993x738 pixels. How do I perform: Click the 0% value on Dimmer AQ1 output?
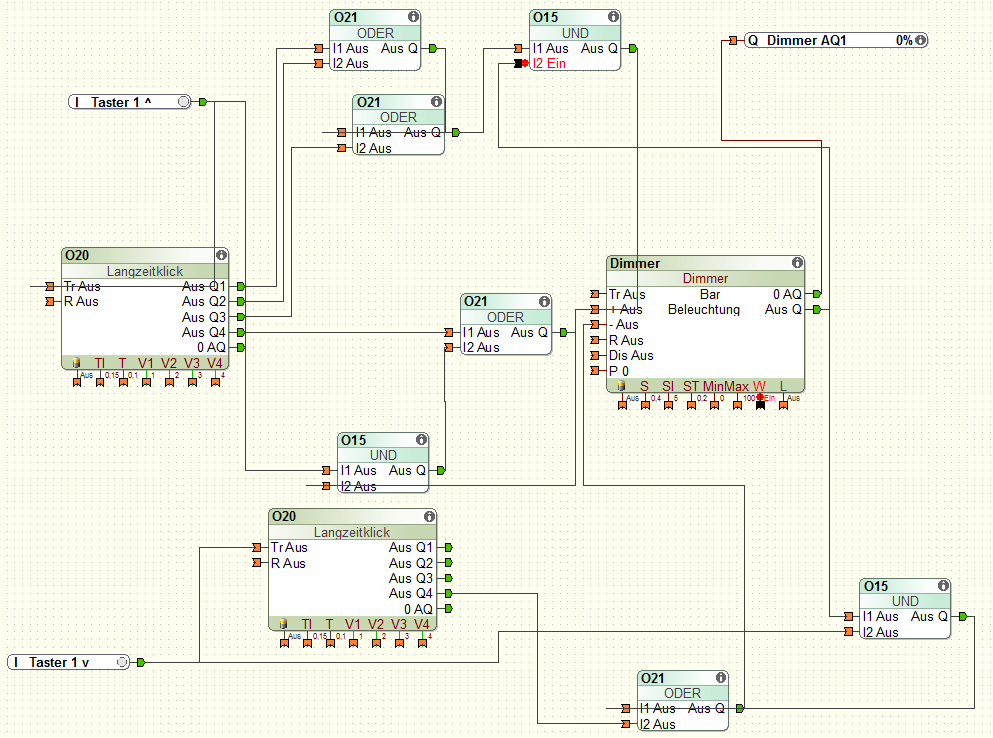(x=903, y=40)
